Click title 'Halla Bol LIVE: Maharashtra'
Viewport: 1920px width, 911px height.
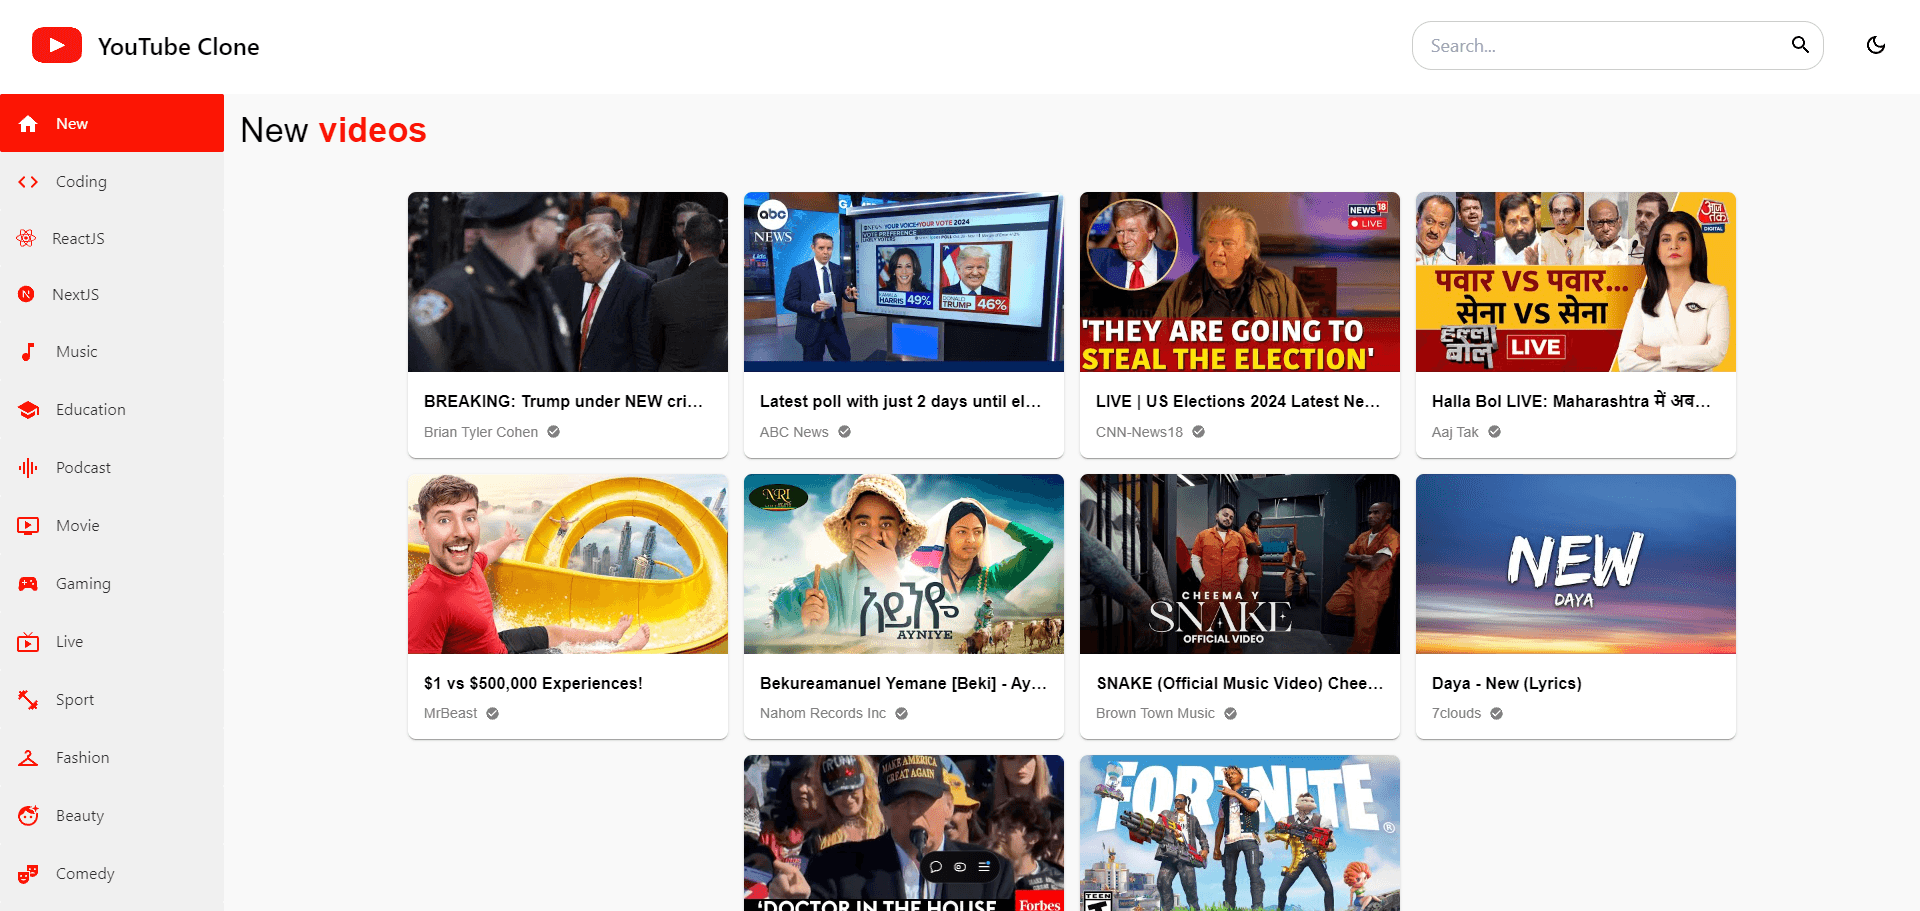[1571, 401]
